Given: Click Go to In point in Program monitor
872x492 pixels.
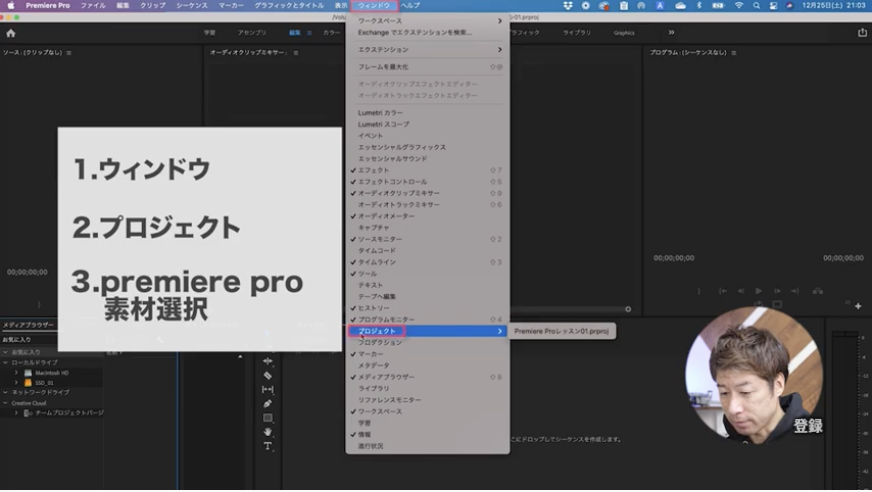Looking at the screenshot, I should tap(722, 291).
